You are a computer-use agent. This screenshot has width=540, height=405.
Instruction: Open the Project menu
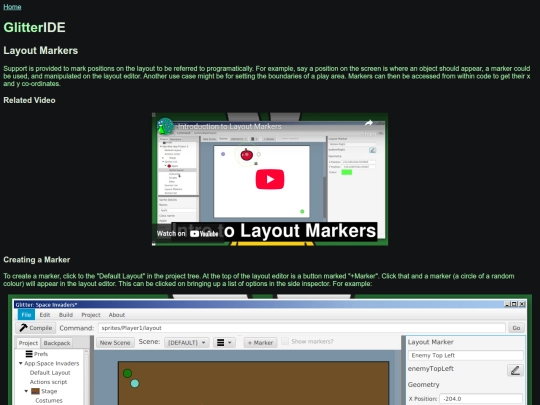(91, 315)
